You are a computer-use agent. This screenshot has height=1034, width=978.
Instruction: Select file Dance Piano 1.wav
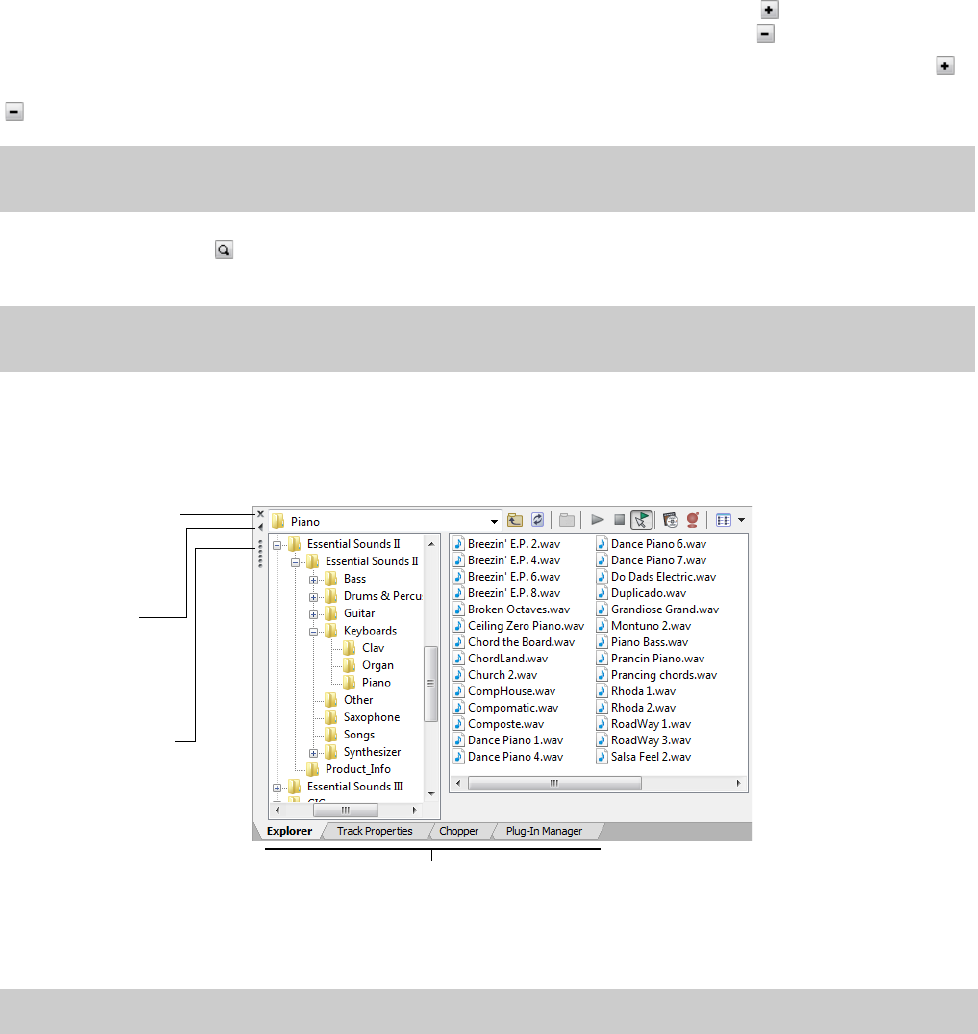pos(508,740)
